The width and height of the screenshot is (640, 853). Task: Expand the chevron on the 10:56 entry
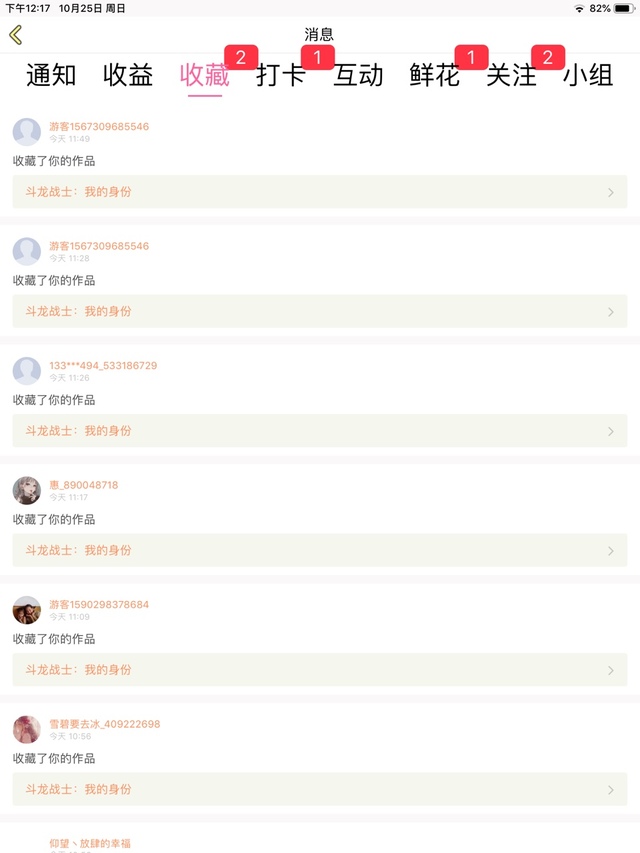[x=611, y=790]
